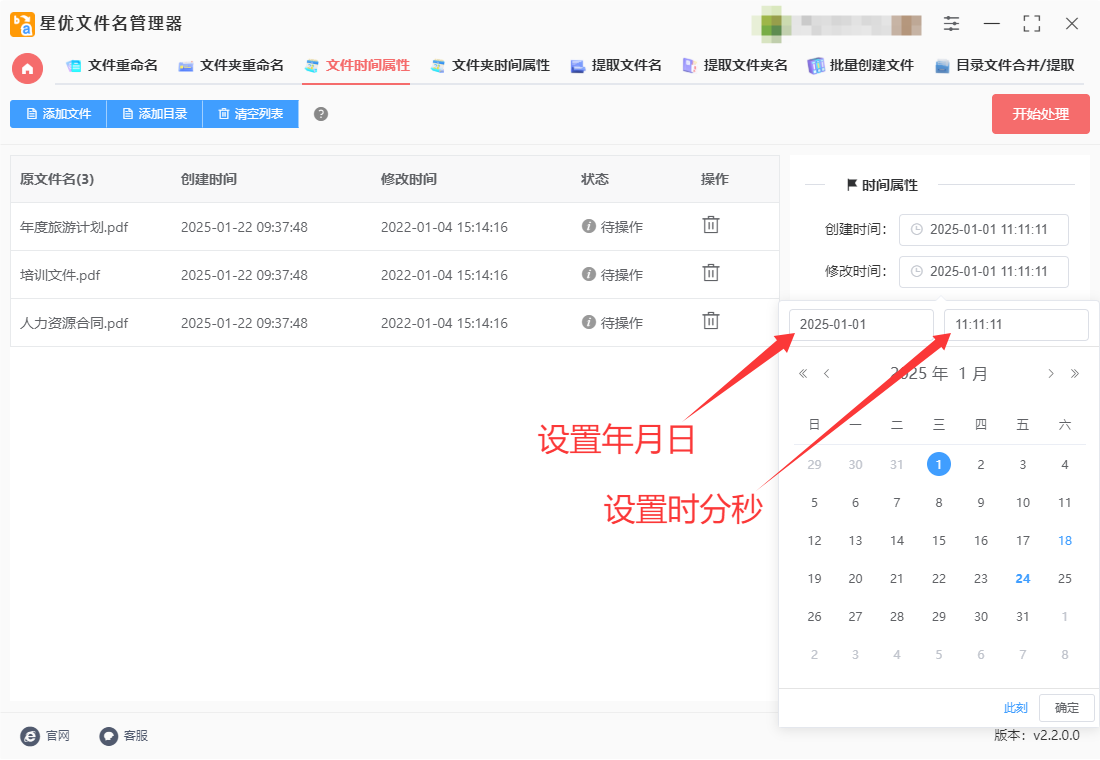Switch to the 文件重命名 tab
Screen dimensions: 1100x760
tap(112, 66)
